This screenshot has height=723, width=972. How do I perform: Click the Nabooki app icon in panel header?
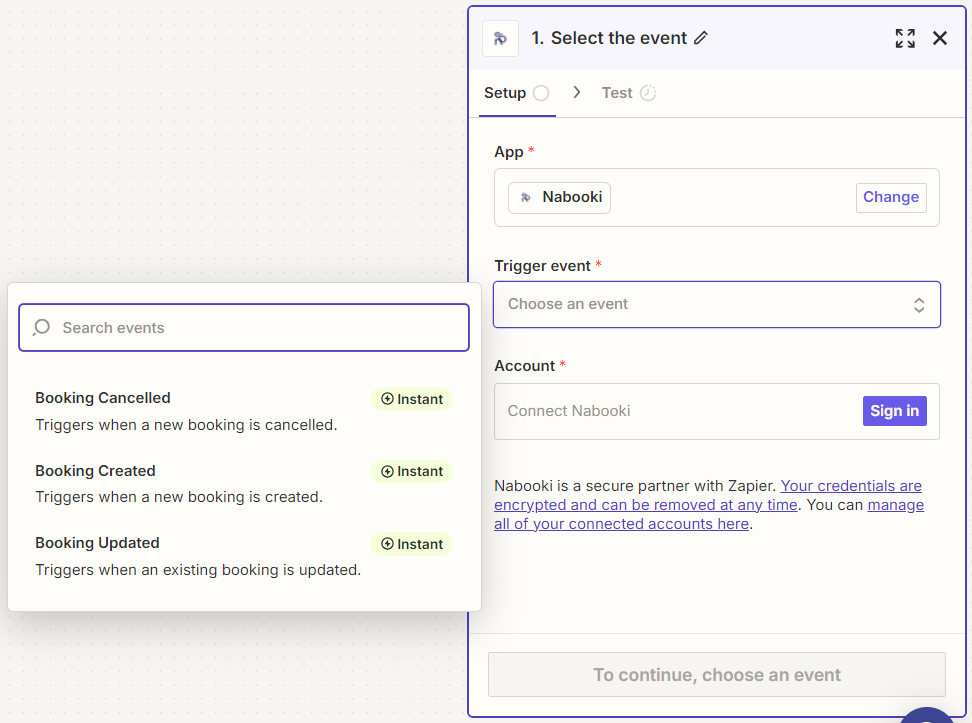click(500, 38)
